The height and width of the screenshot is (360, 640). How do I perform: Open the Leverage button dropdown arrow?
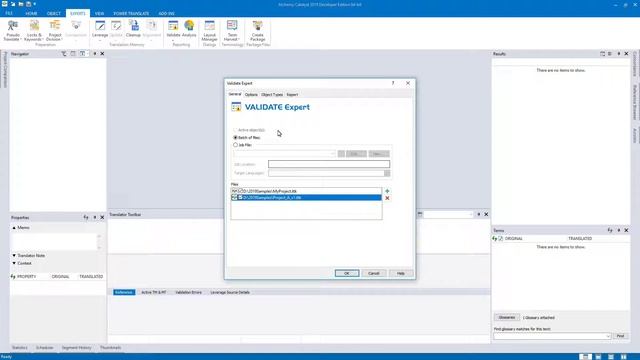click(x=100, y=40)
